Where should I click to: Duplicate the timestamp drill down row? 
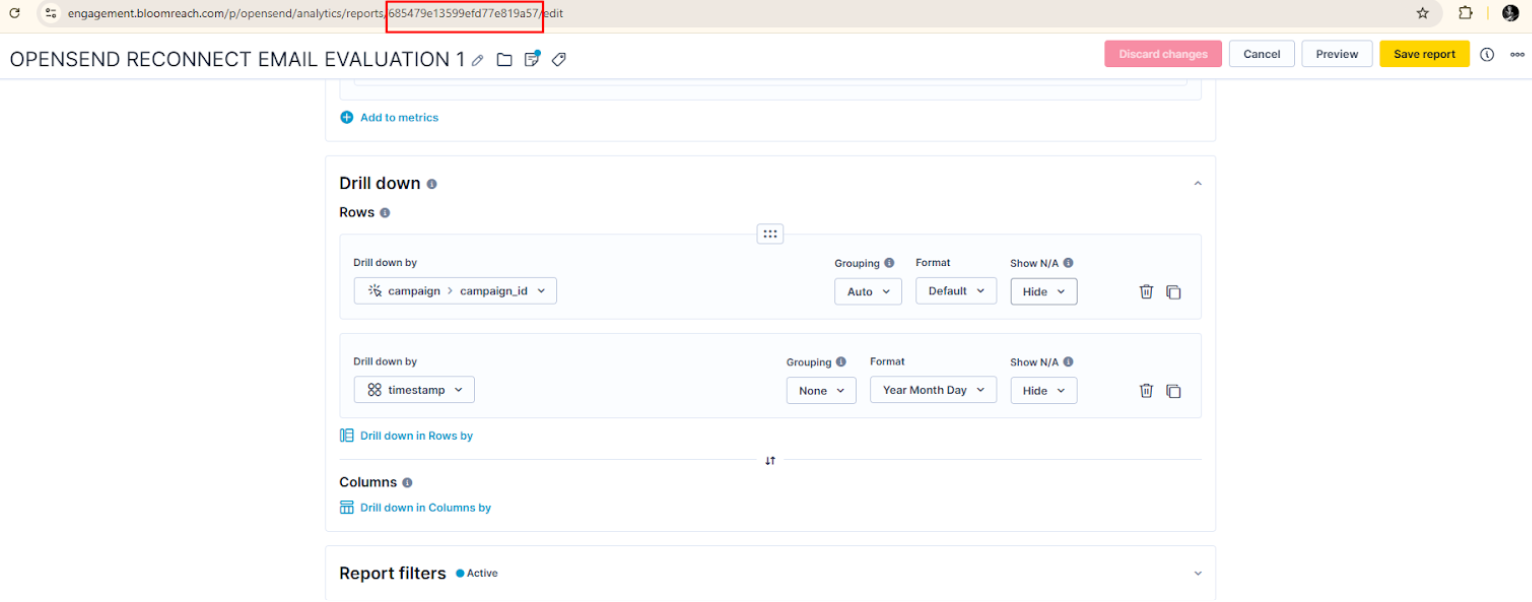point(1174,391)
